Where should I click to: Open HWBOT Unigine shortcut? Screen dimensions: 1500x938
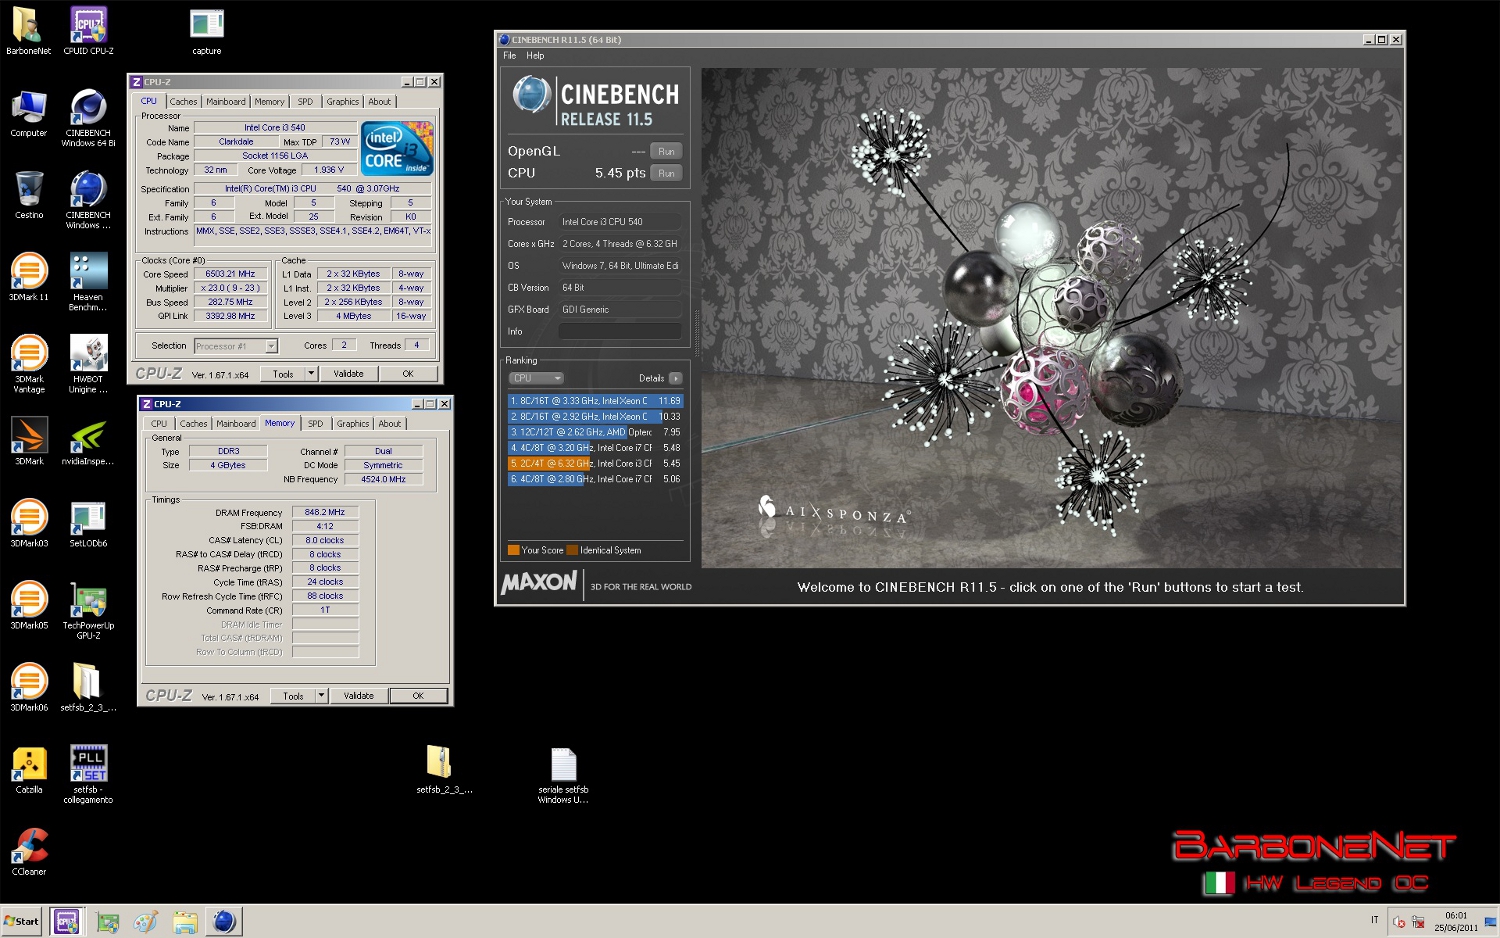88,364
